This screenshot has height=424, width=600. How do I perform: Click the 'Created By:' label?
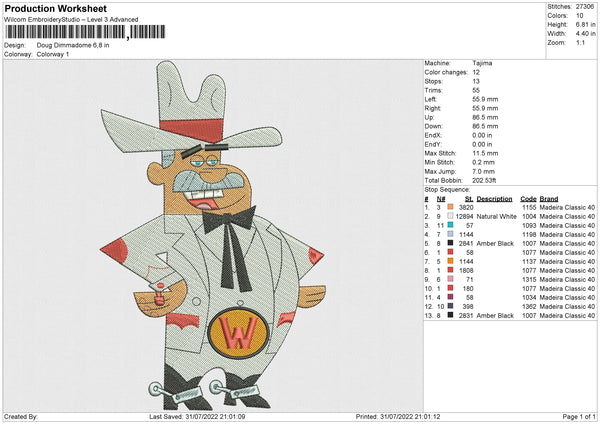pyautogui.click(x=21, y=416)
